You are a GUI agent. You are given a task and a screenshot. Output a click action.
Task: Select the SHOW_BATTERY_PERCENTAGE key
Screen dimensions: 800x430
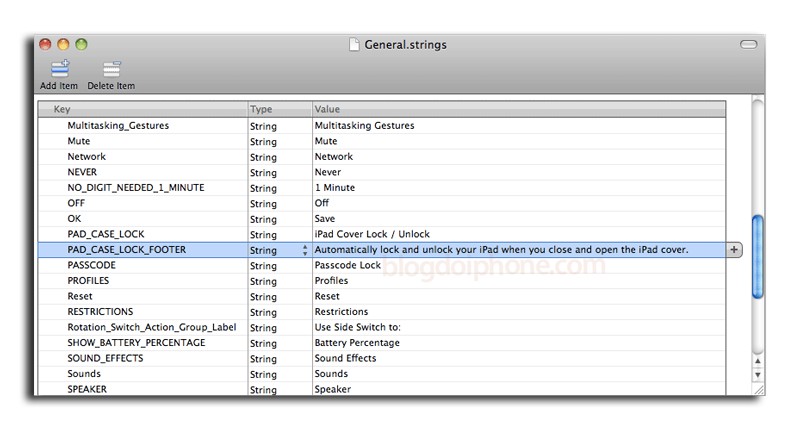(x=136, y=343)
